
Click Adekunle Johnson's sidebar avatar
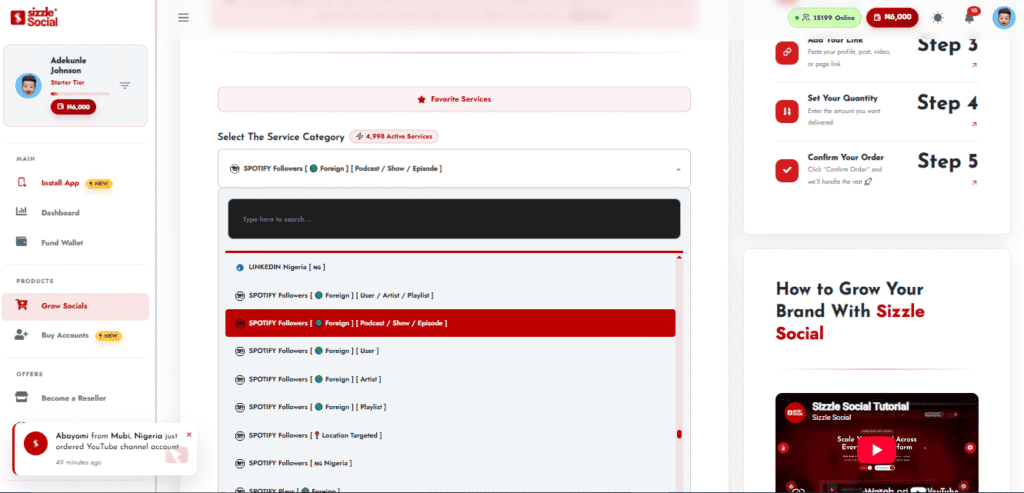point(28,86)
